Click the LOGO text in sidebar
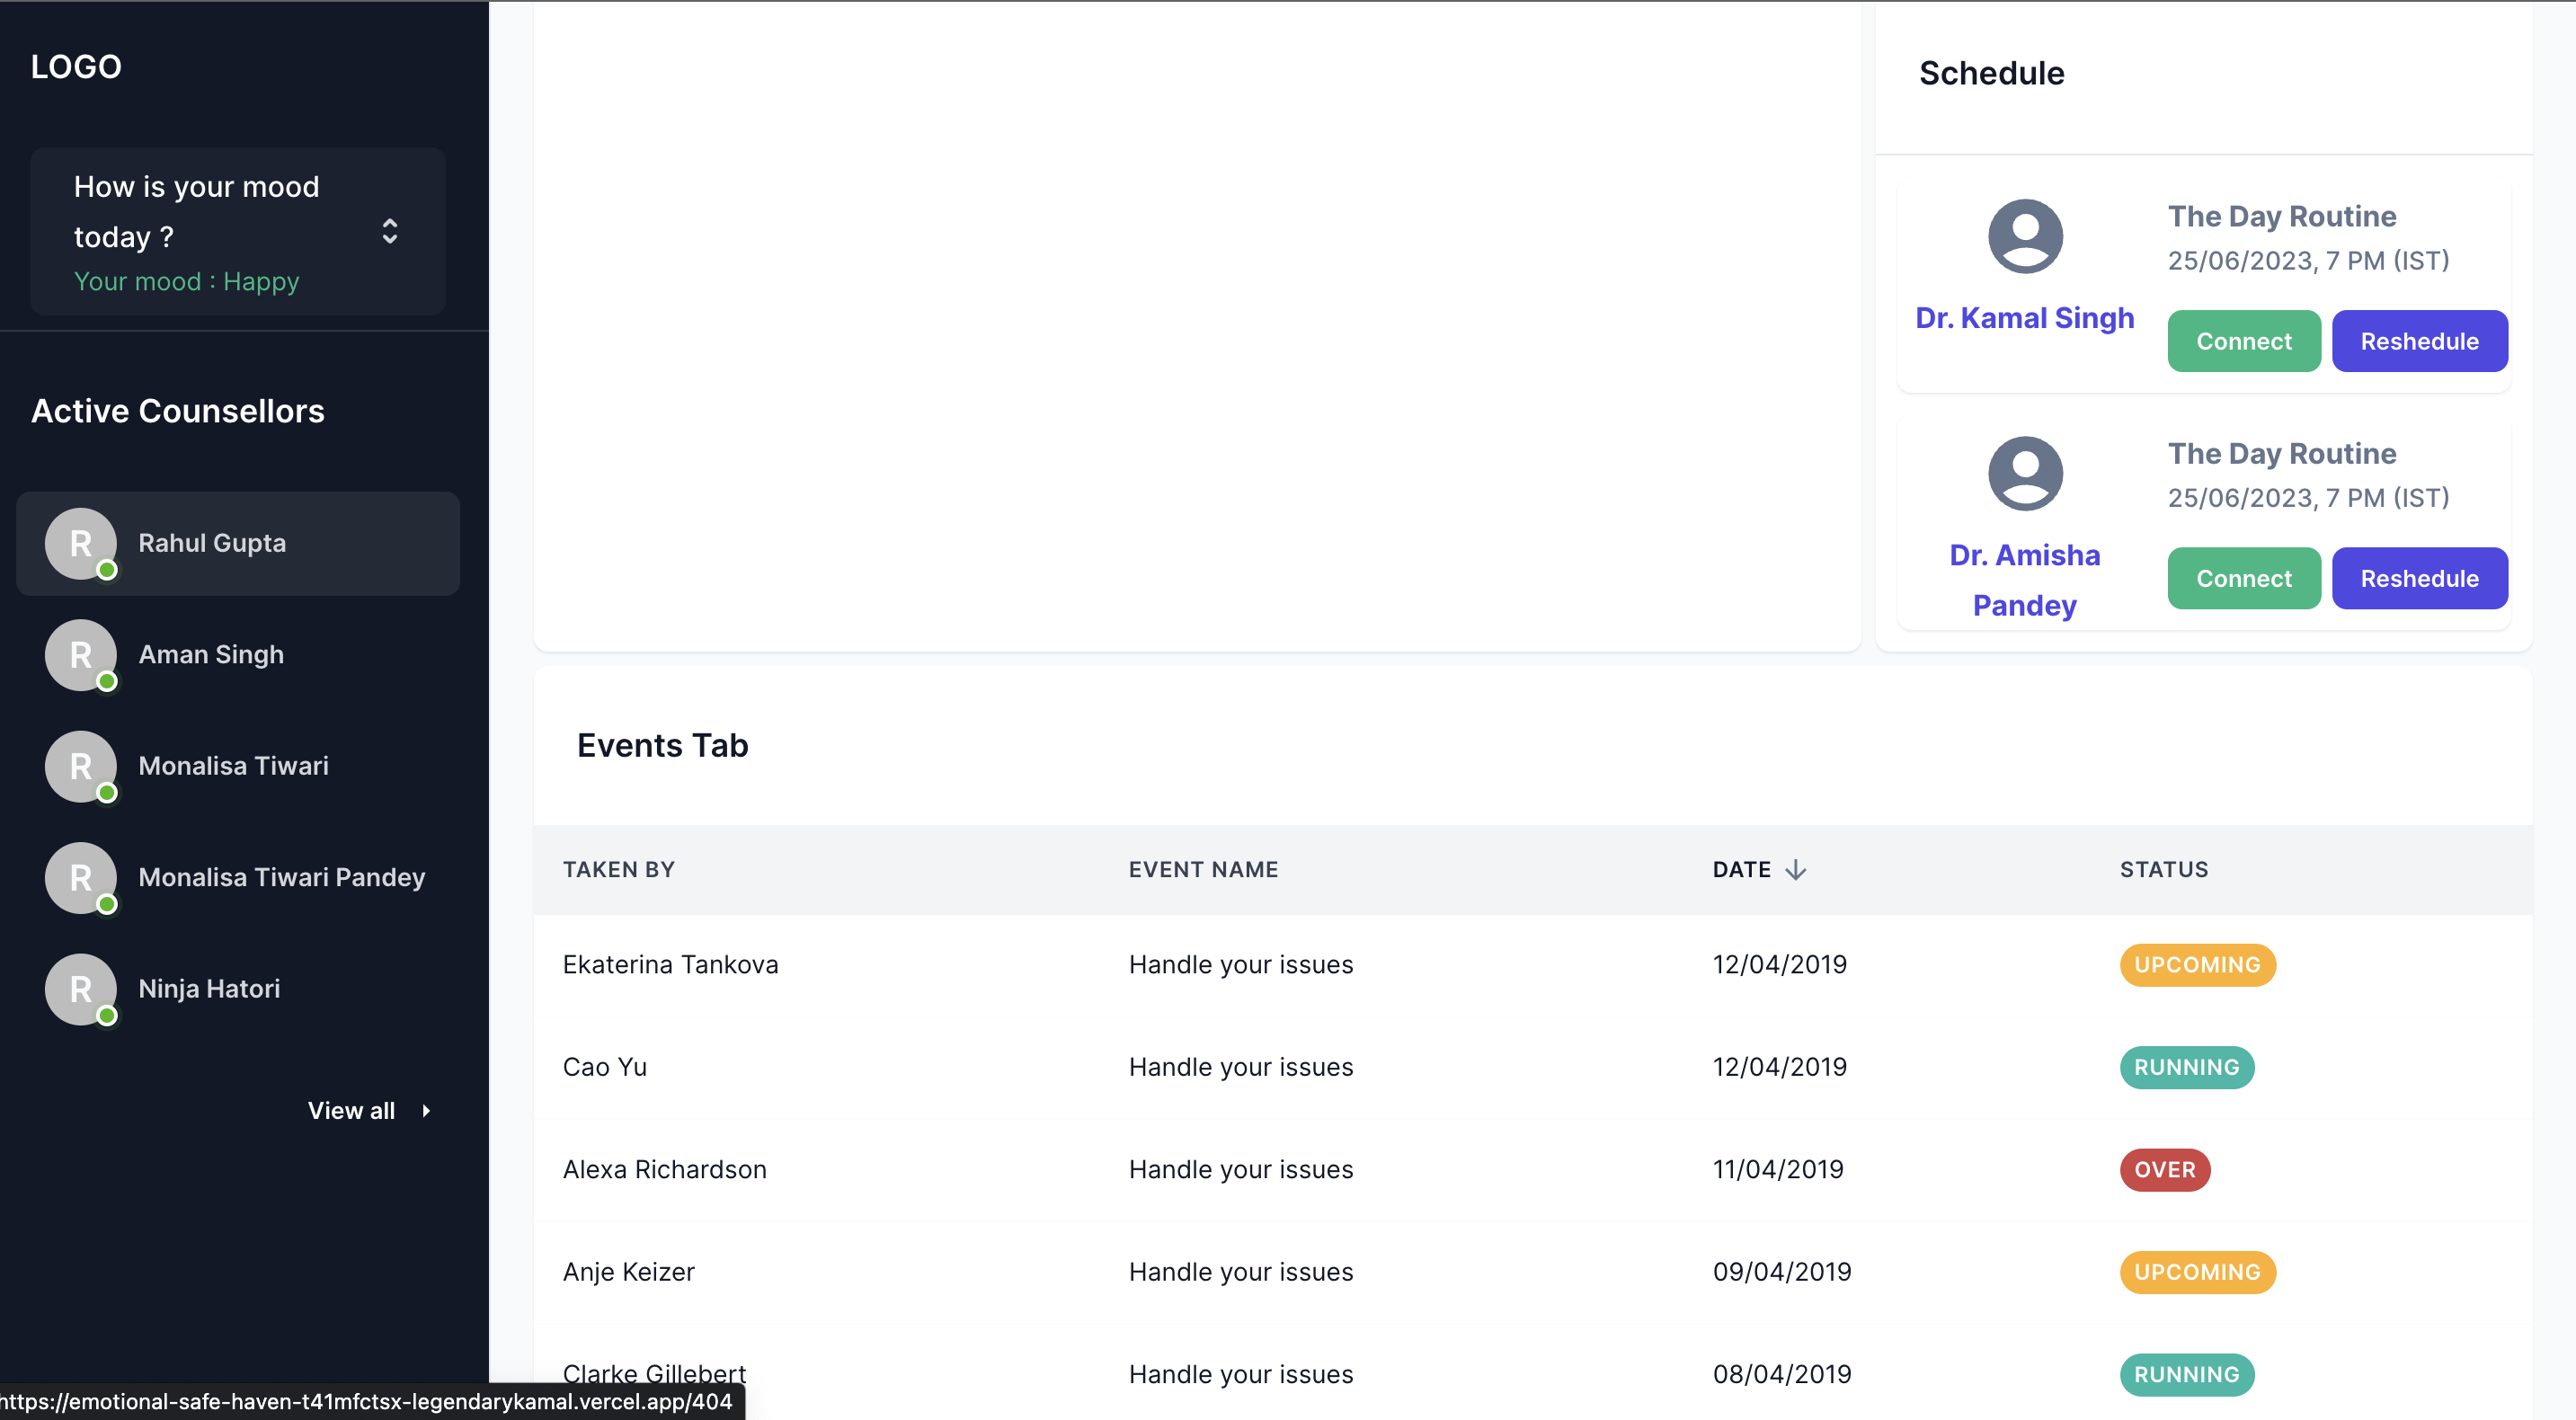This screenshot has width=2576, height=1420. point(76,67)
